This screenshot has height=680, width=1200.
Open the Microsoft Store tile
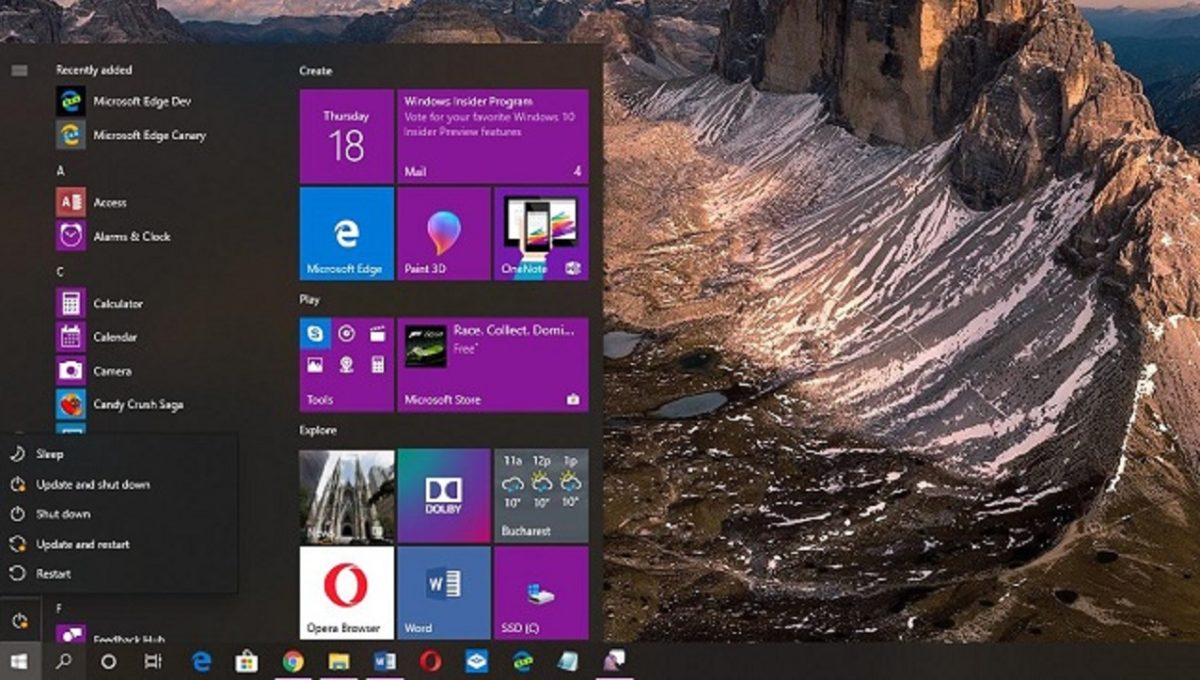coord(493,364)
